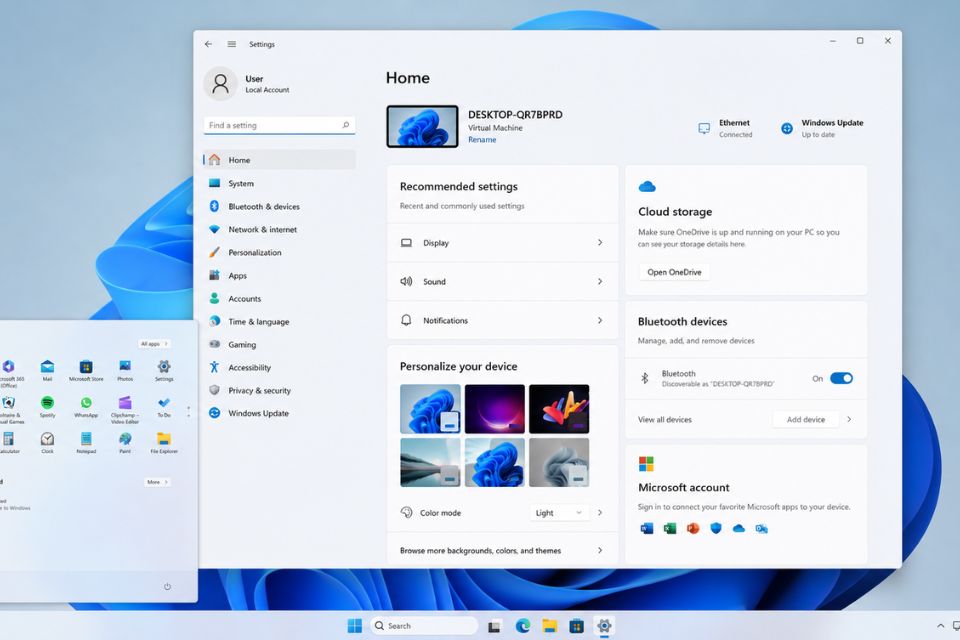960x640 pixels.
Task: Open the Settings hamburger navigation menu
Action: pyautogui.click(x=231, y=44)
